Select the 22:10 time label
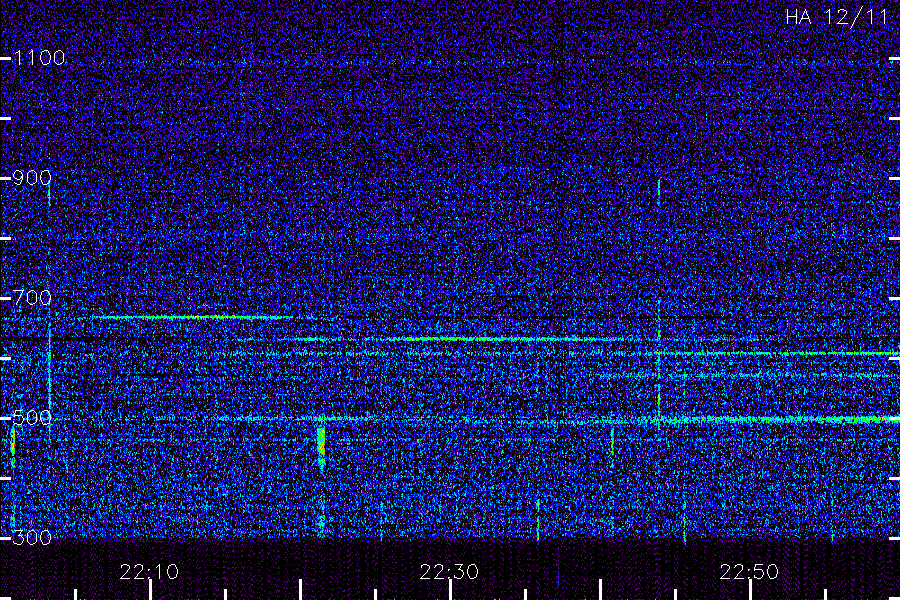 tap(149, 572)
